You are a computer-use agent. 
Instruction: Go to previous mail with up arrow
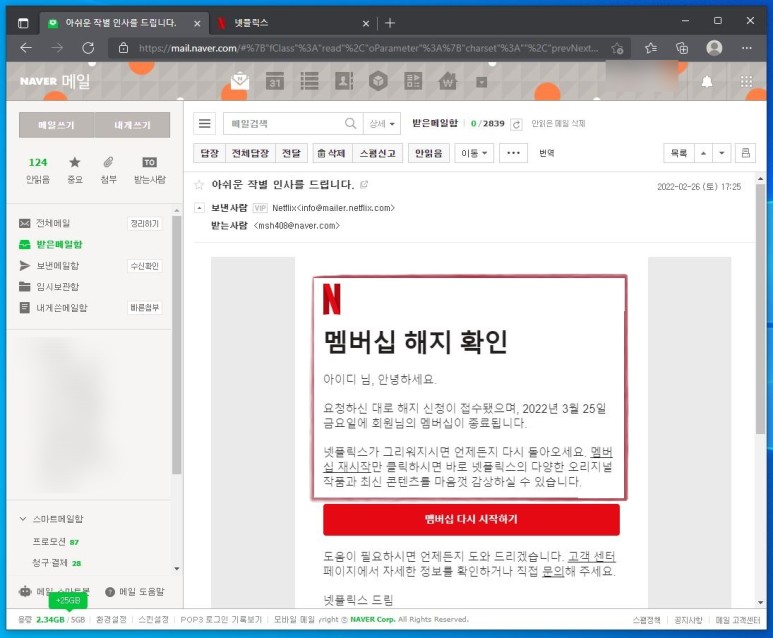[703, 153]
